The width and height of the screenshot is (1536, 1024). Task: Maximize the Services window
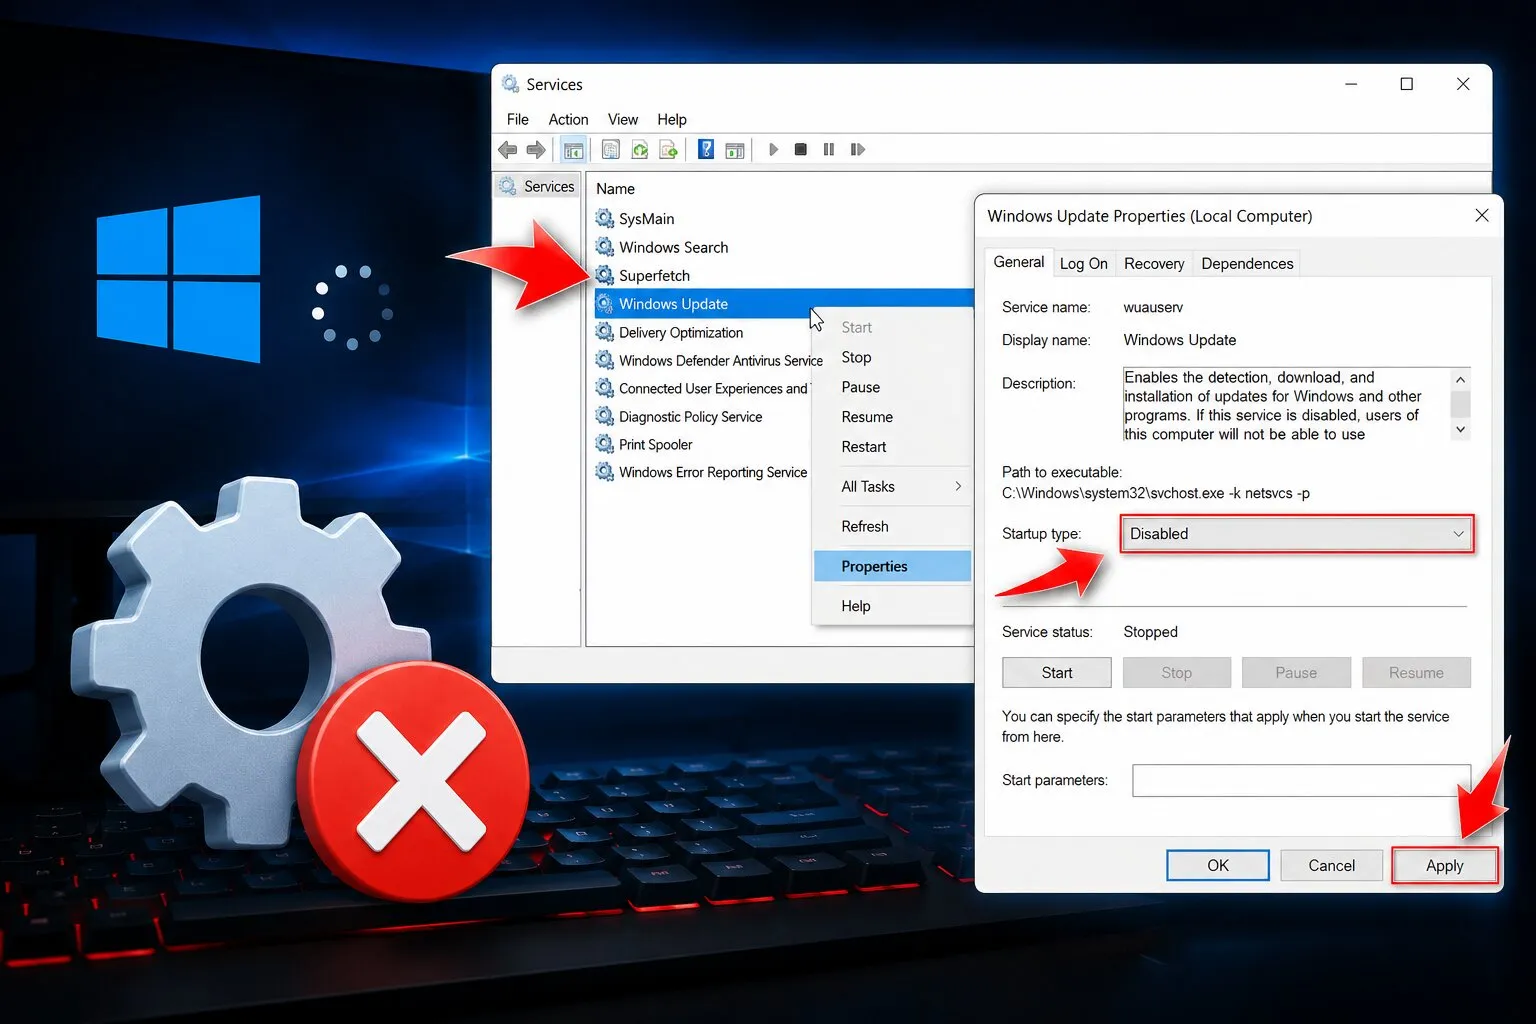pyautogui.click(x=1406, y=84)
